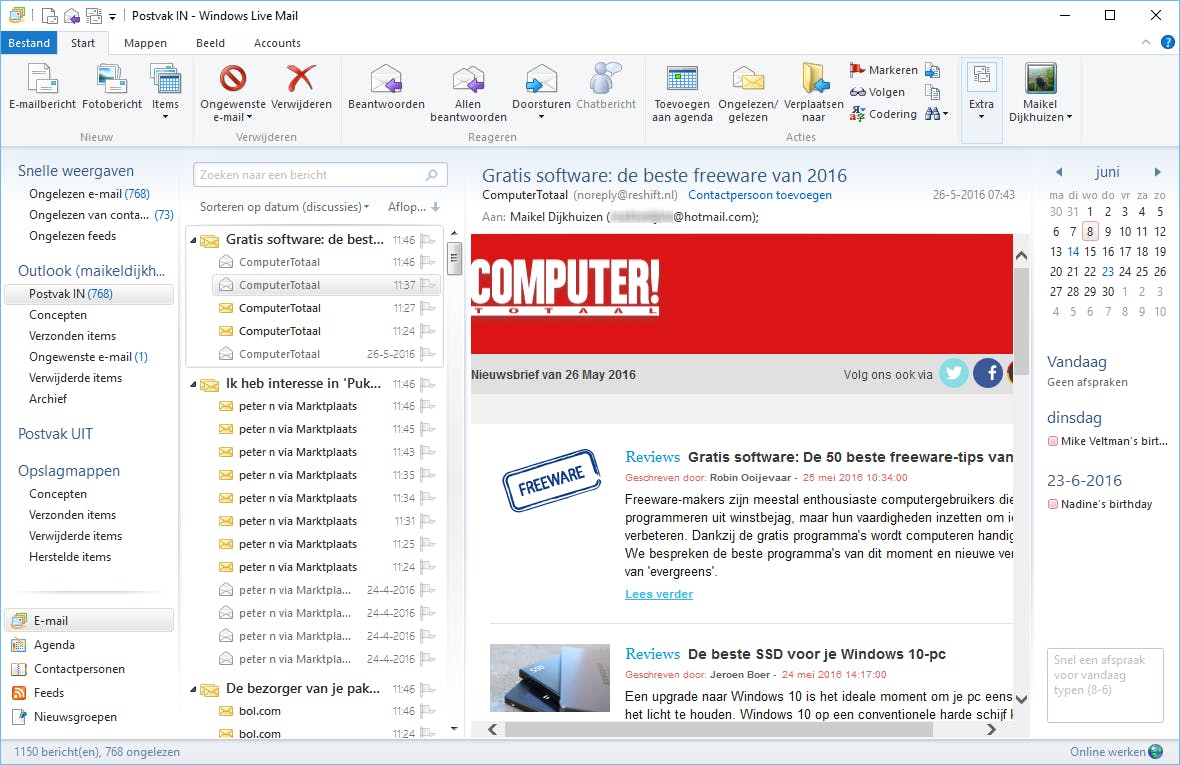The width and height of the screenshot is (1180, 765).
Task: Delete message with Verwijderen button
Action: (x=301, y=87)
